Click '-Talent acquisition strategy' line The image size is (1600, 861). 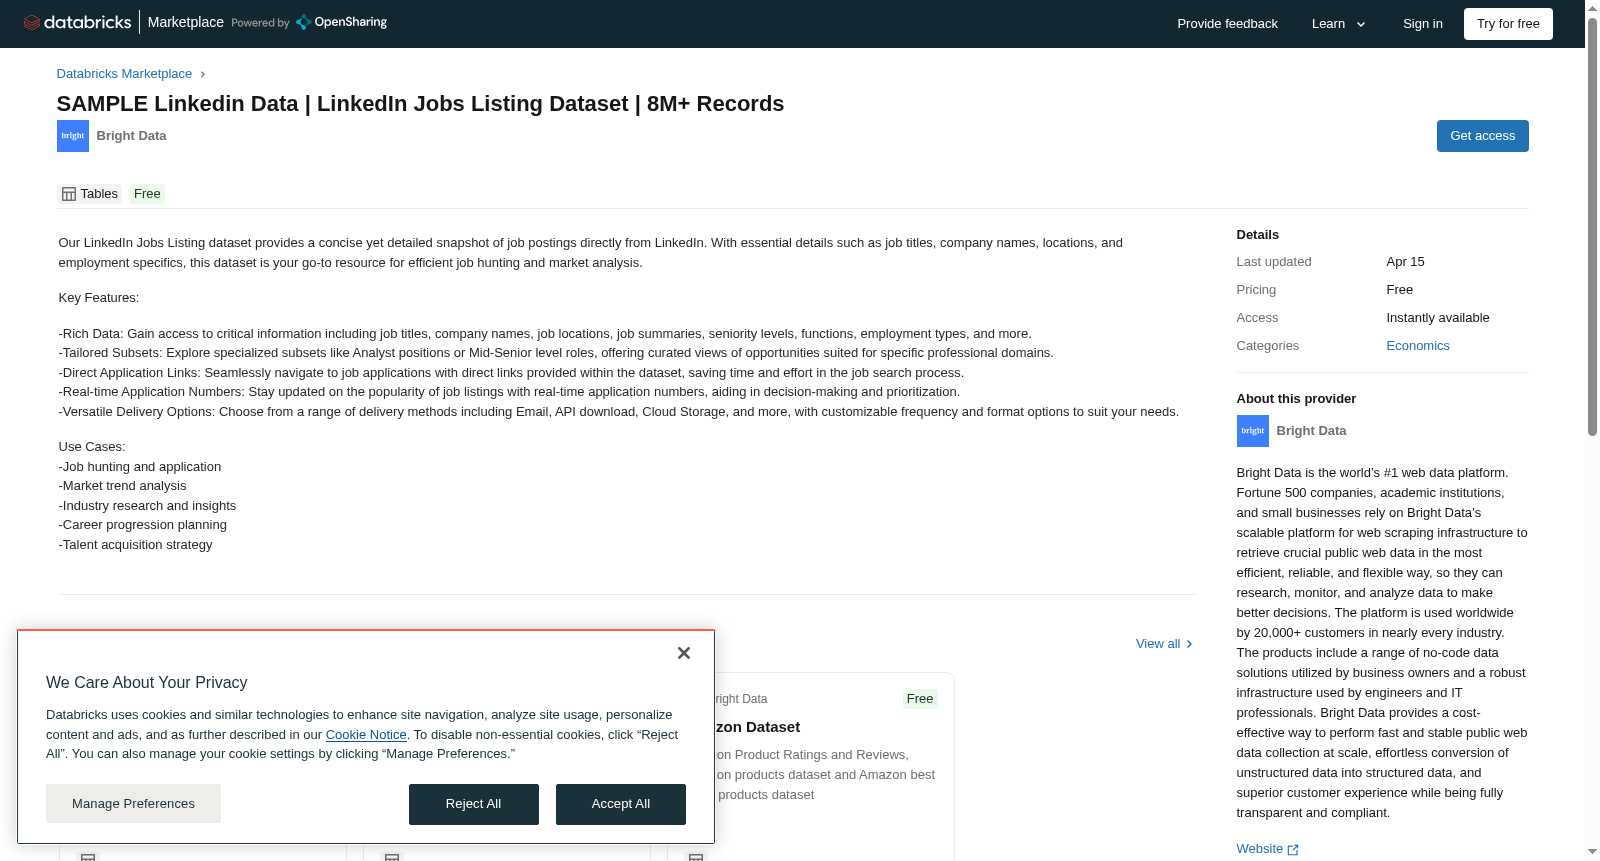coord(136,545)
